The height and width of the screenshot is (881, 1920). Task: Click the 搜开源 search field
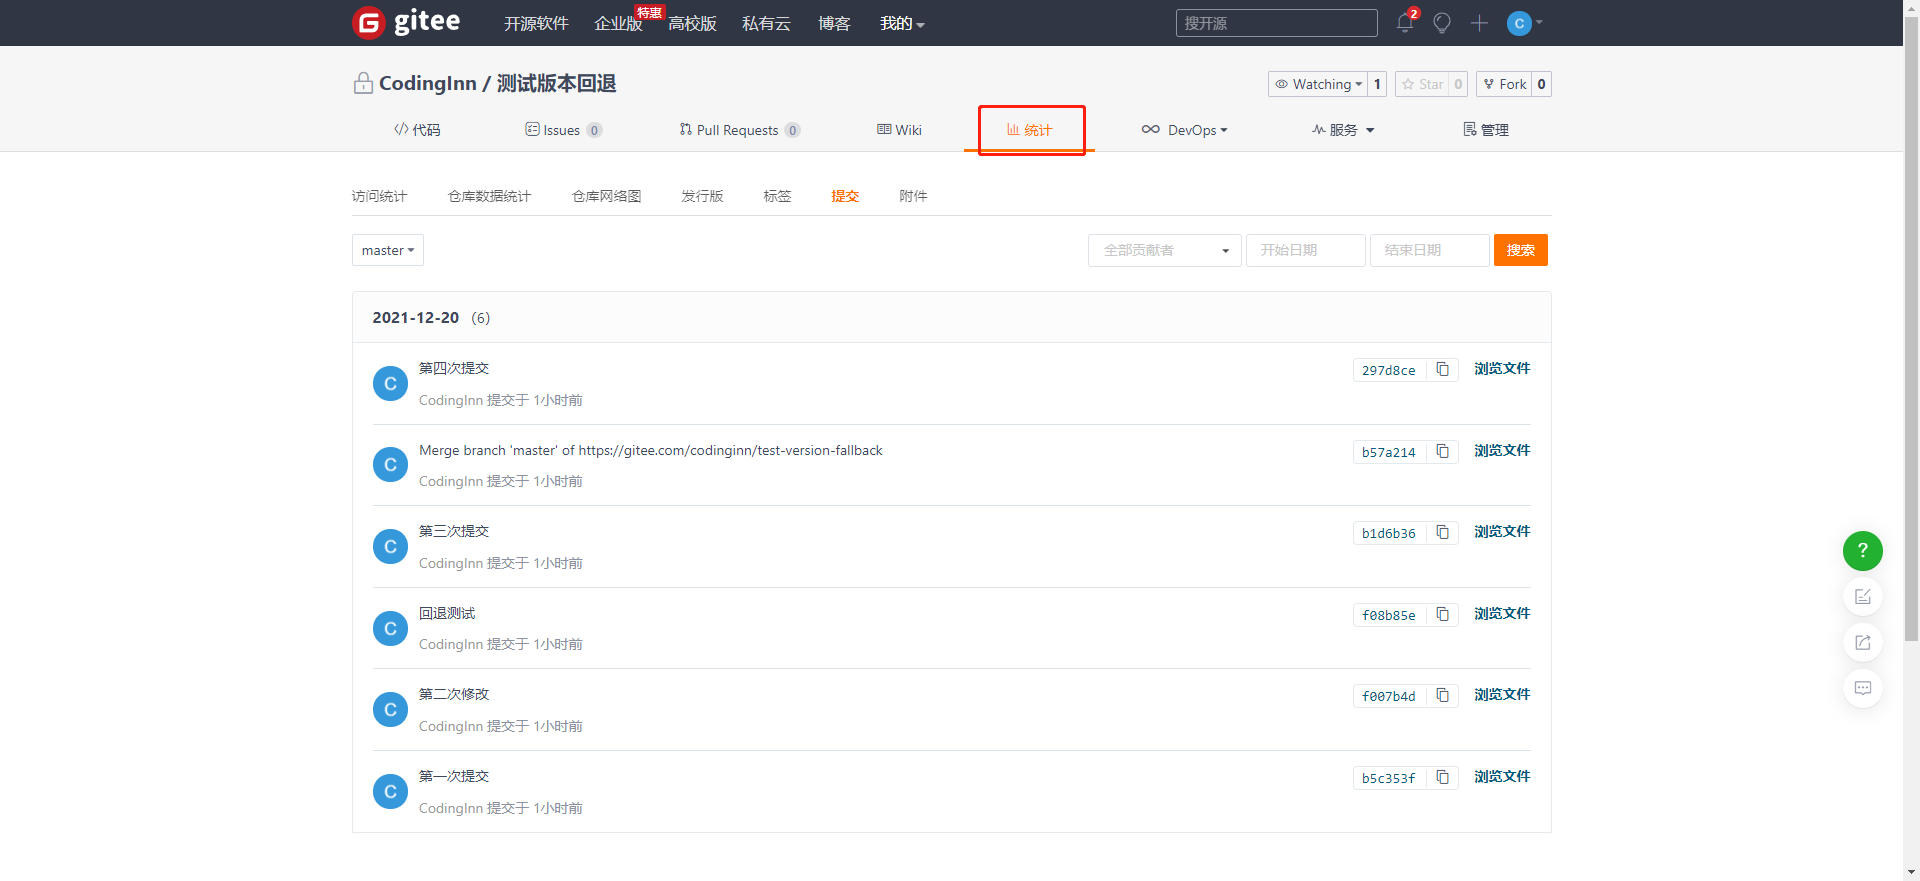(x=1277, y=23)
